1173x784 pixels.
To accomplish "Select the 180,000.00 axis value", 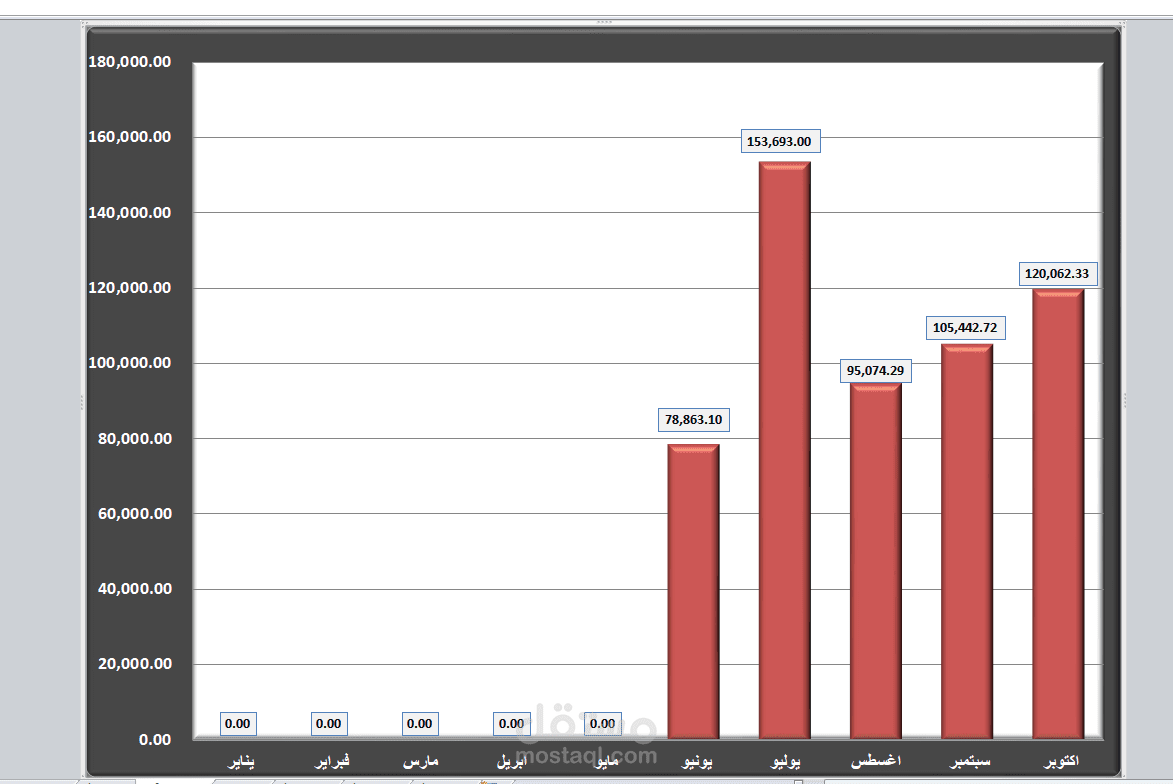I will click(129, 62).
